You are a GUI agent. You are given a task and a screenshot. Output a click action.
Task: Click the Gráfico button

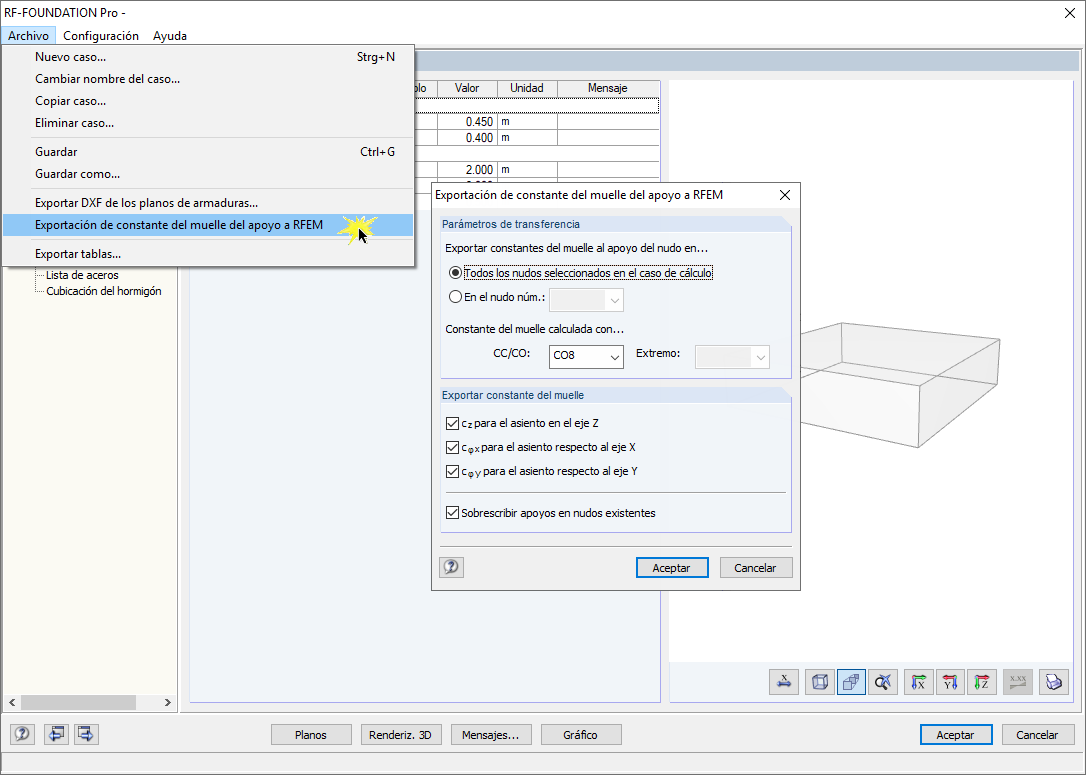[x=580, y=735]
